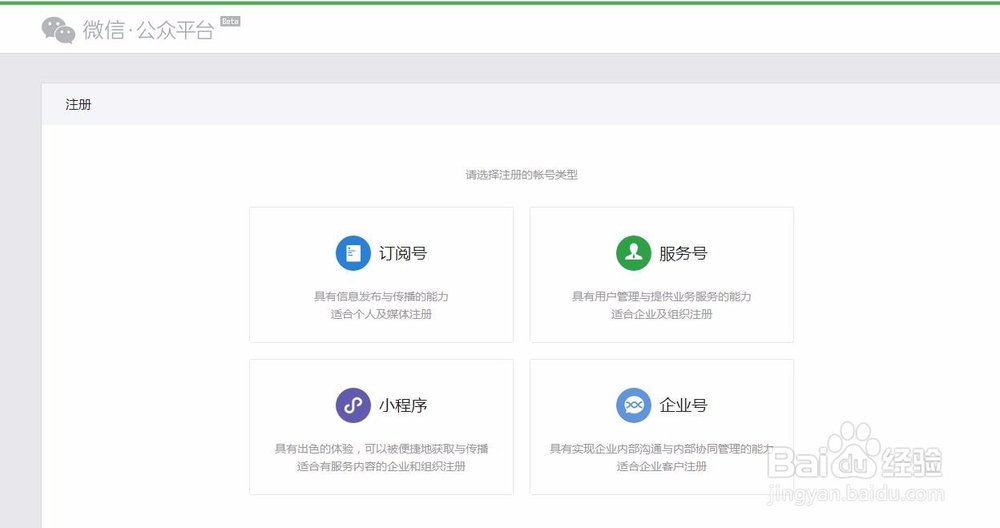
Task: Click the text 适合个人及媒体注册
Action: (381, 314)
